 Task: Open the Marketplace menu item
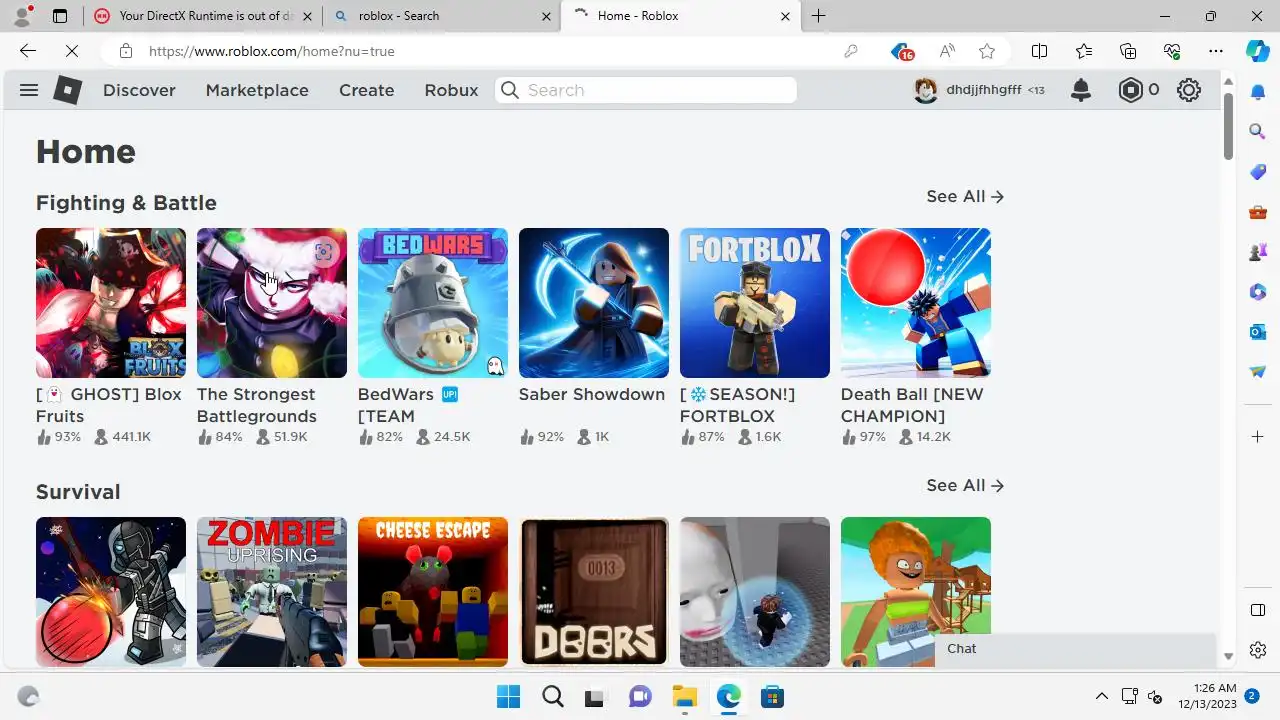click(x=257, y=90)
